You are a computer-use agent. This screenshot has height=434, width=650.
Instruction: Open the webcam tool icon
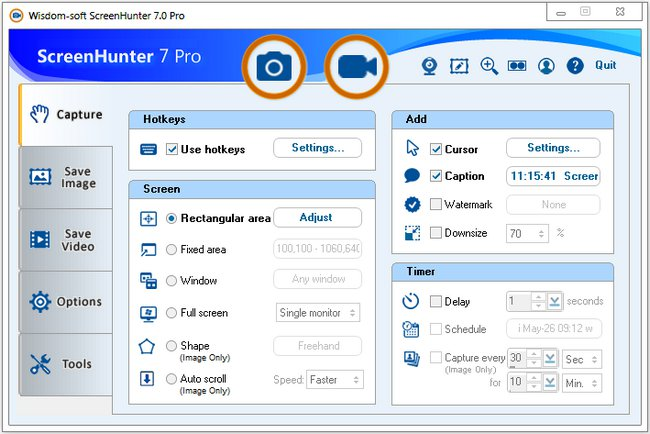click(x=429, y=66)
